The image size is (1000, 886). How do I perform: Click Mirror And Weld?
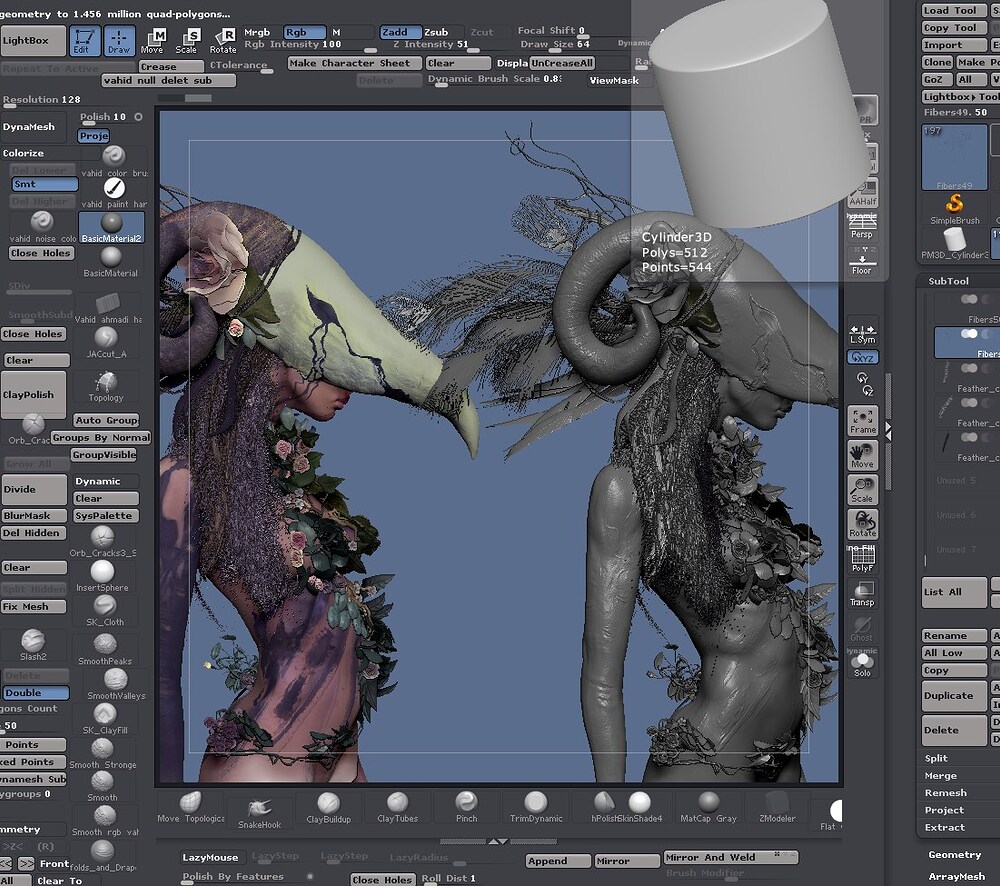(x=730, y=857)
